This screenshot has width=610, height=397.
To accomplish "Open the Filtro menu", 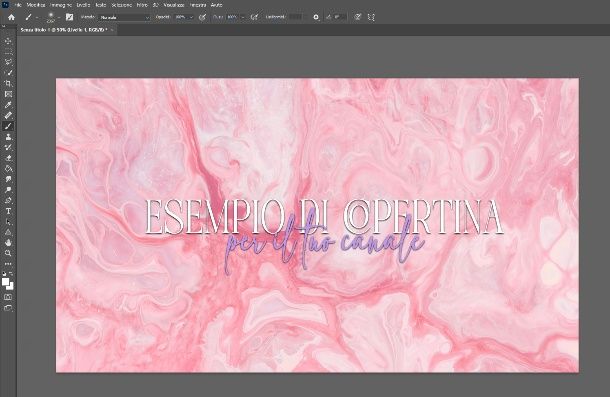I will [x=142, y=5].
